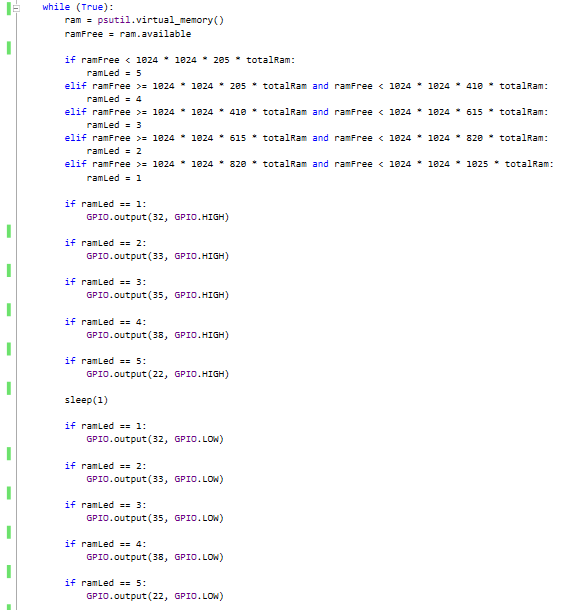Click the elif line ending with '1025 * totalRam:'
Screen dimensions: 562x610
pos(309,164)
